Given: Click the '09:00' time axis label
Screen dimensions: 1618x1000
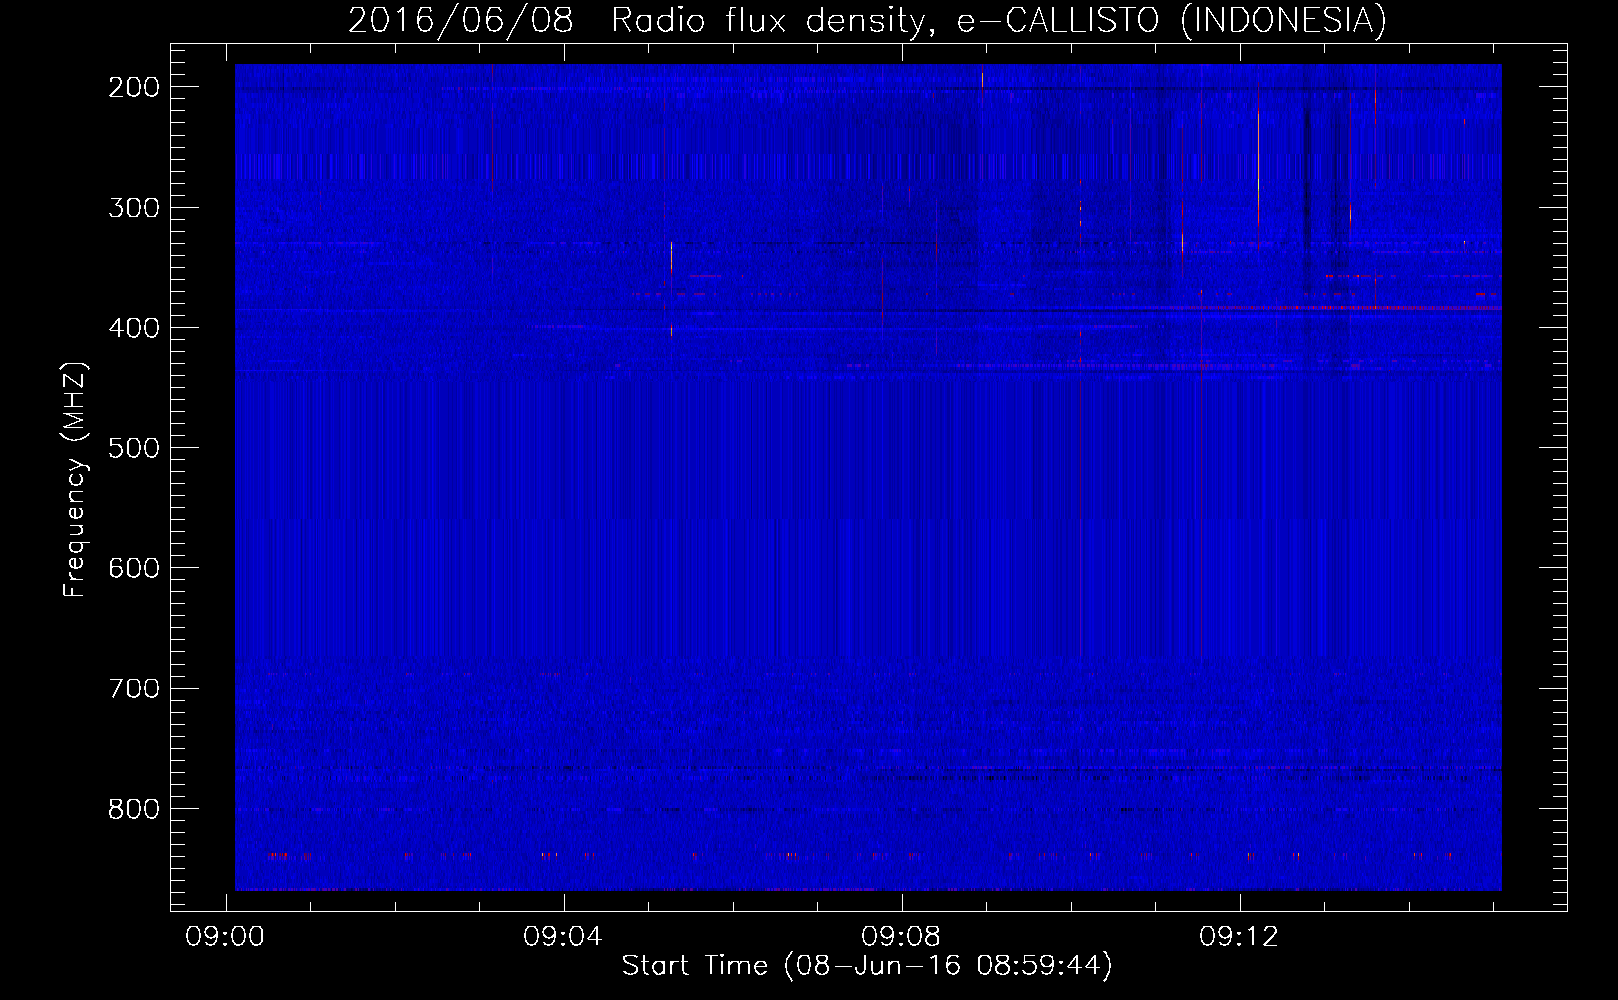Looking at the screenshot, I should 225,937.
